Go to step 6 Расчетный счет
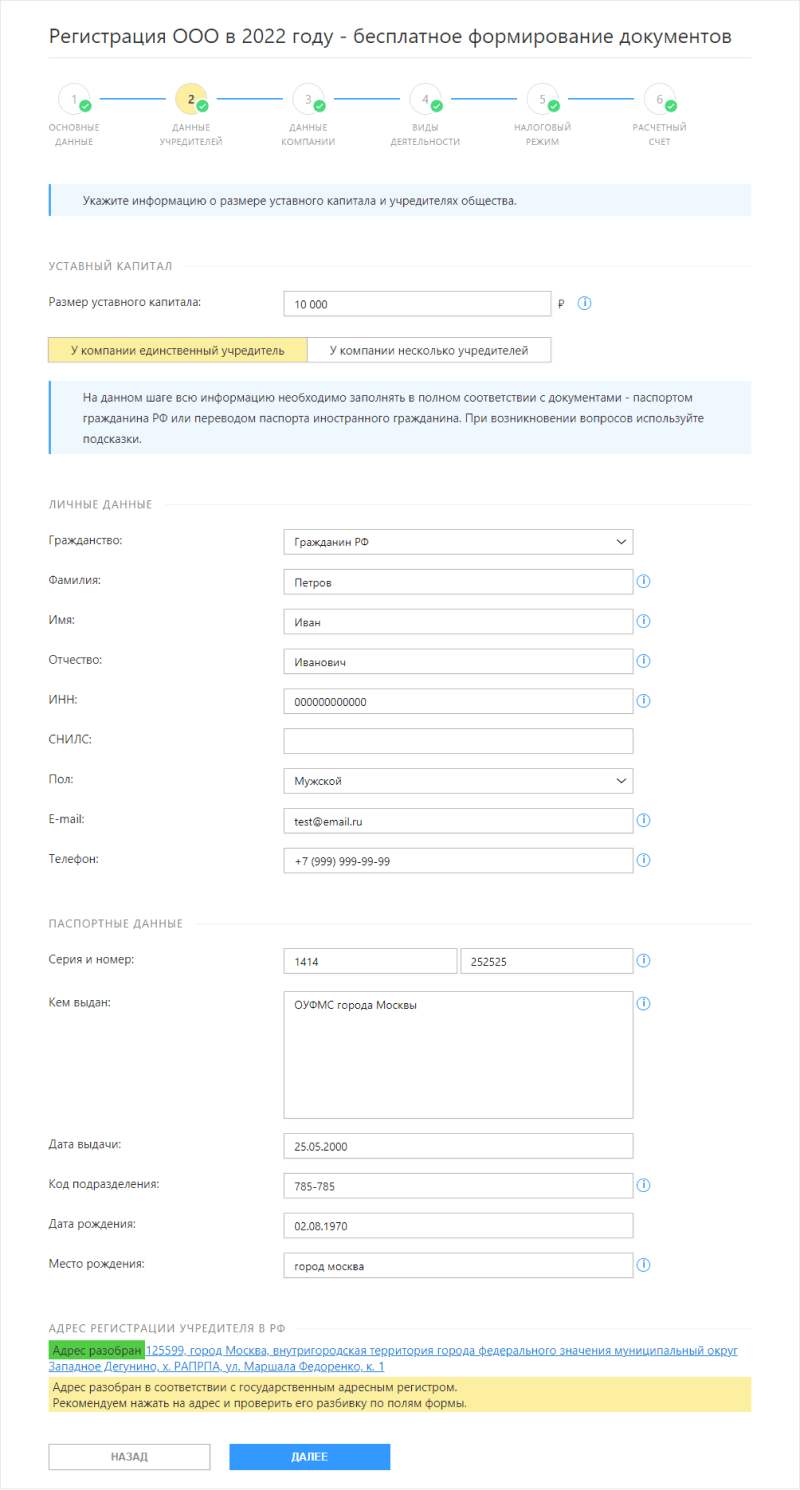This screenshot has width=800, height=1490. [x=660, y=100]
